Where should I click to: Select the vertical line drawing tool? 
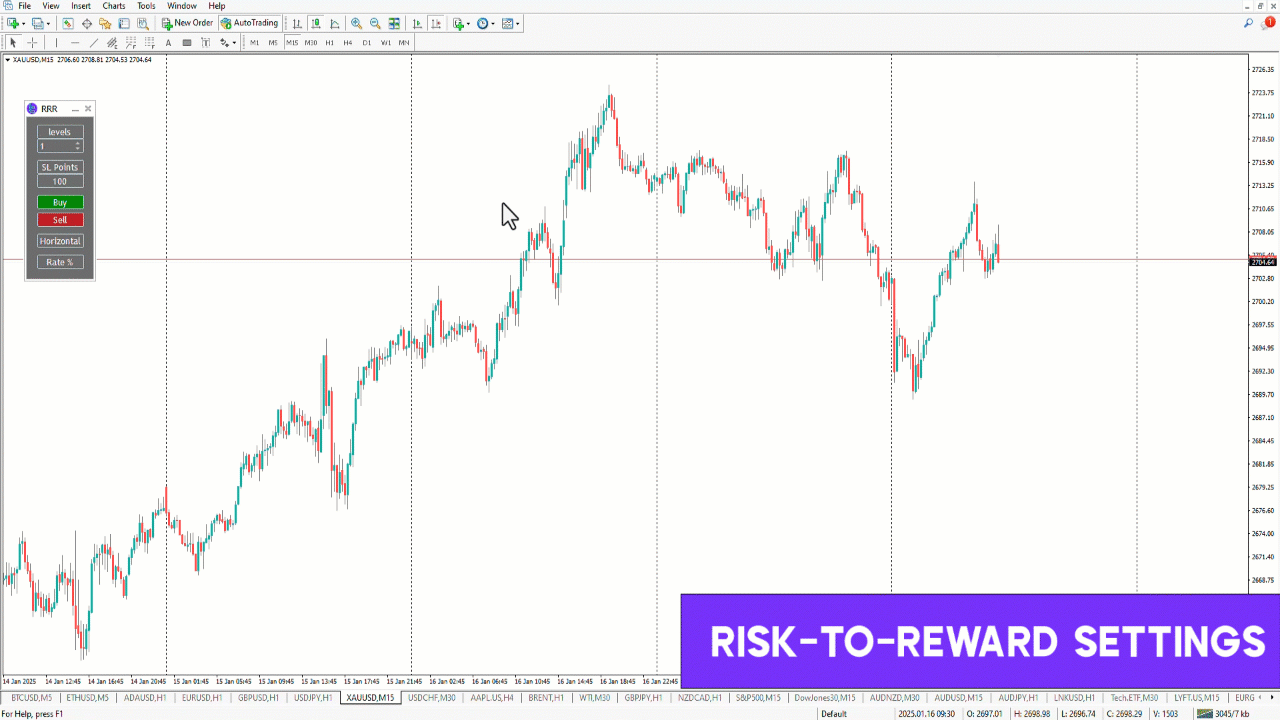(56, 43)
